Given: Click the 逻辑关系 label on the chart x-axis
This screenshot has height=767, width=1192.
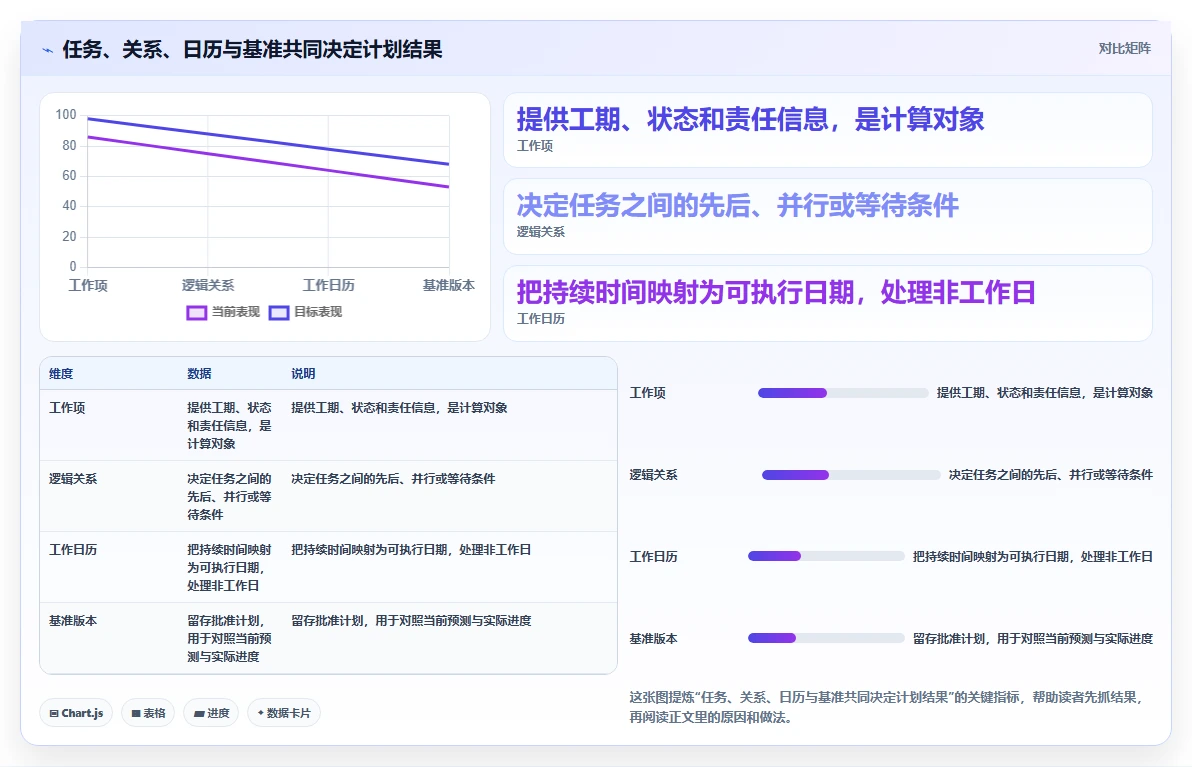Looking at the screenshot, I should (208, 285).
